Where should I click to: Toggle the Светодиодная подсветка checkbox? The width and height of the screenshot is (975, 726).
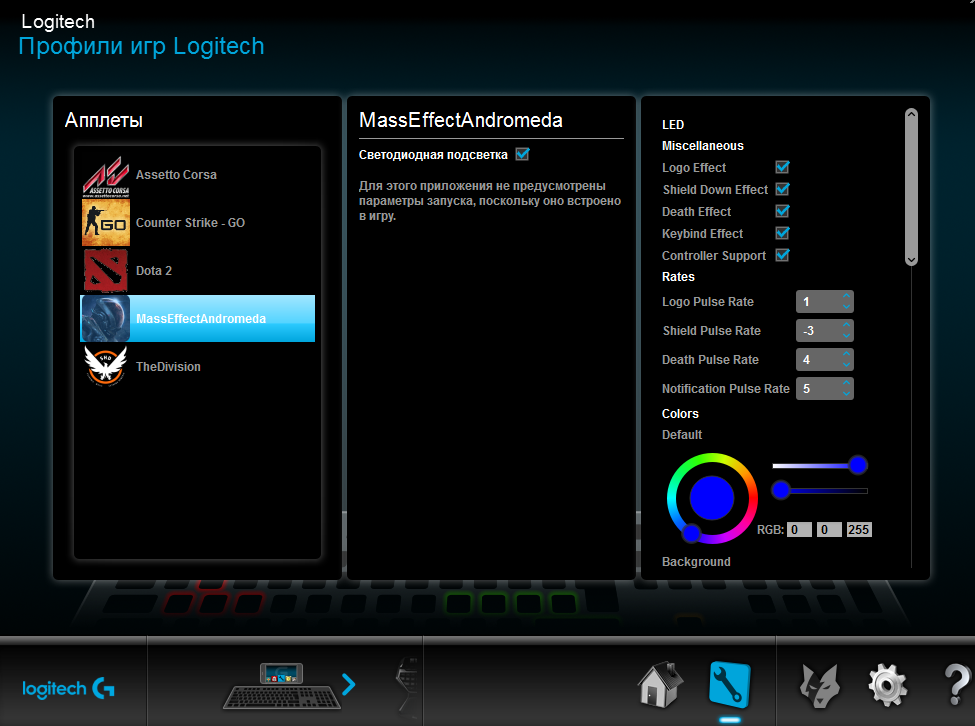pyautogui.click(x=522, y=154)
